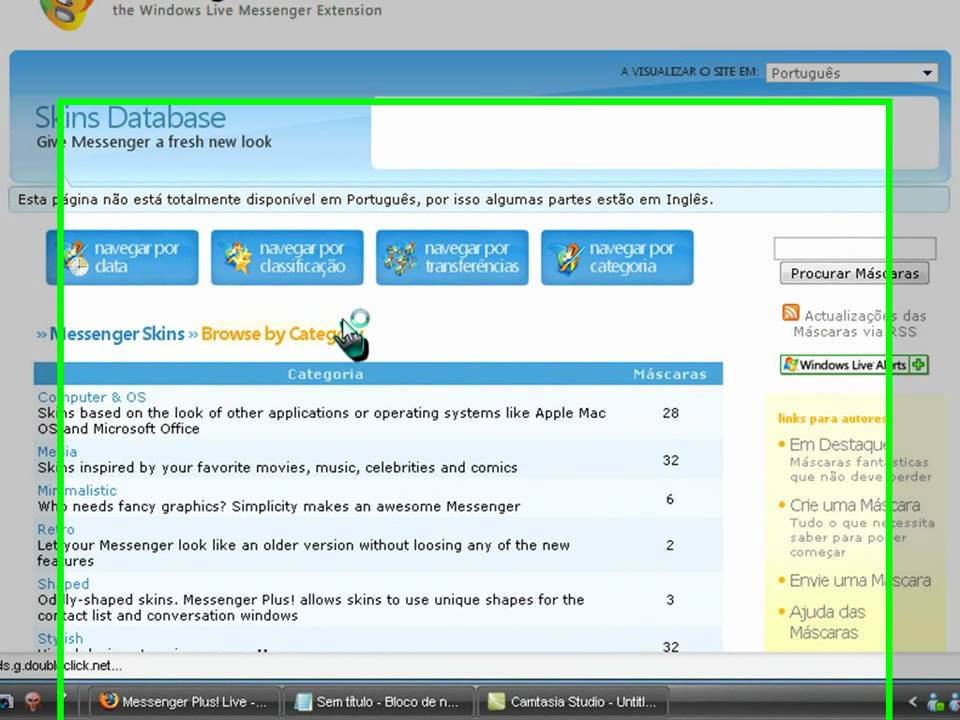Click the Messenger buddy tray icon
This screenshot has width=960, height=720.
tap(936, 702)
